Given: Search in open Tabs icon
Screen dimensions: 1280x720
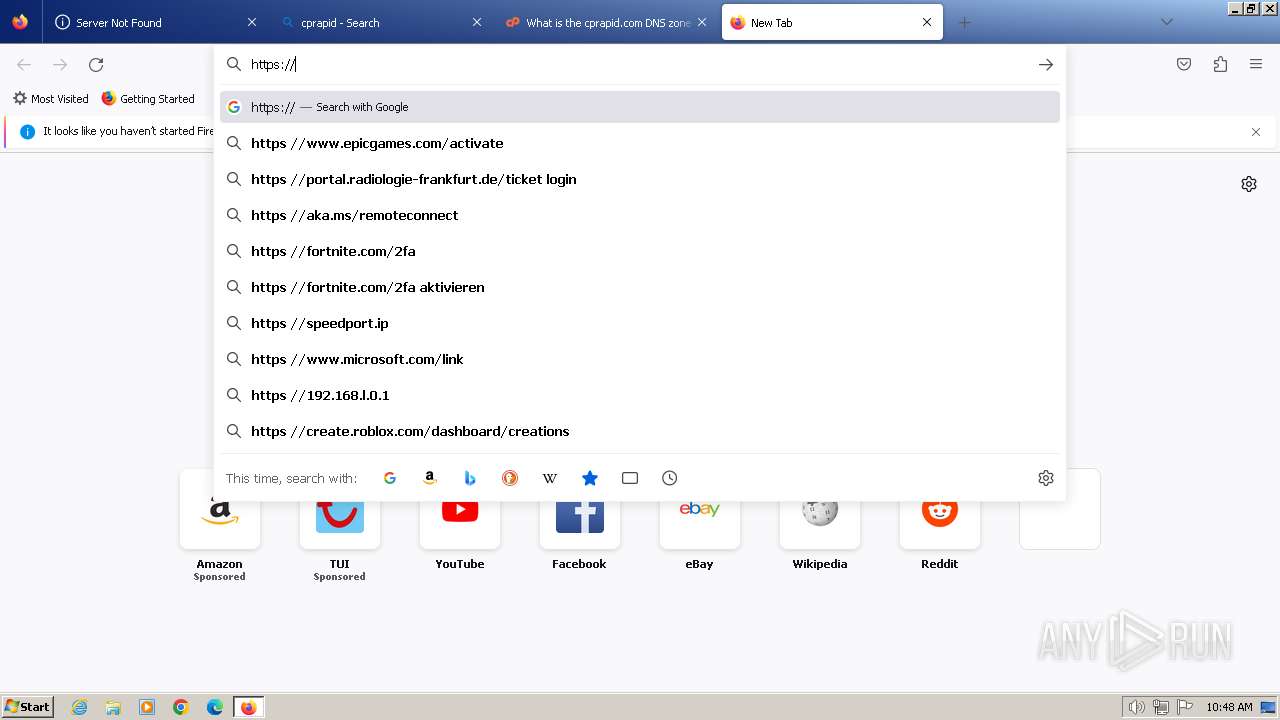Looking at the screenshot, I should pyautogui.click(x=630, y=478).
